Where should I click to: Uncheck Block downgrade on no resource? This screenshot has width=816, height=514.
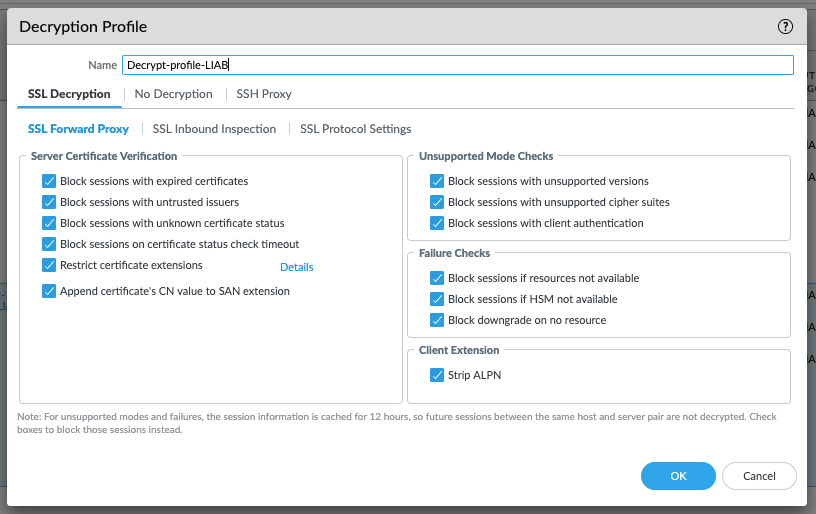tap(437, 320)
